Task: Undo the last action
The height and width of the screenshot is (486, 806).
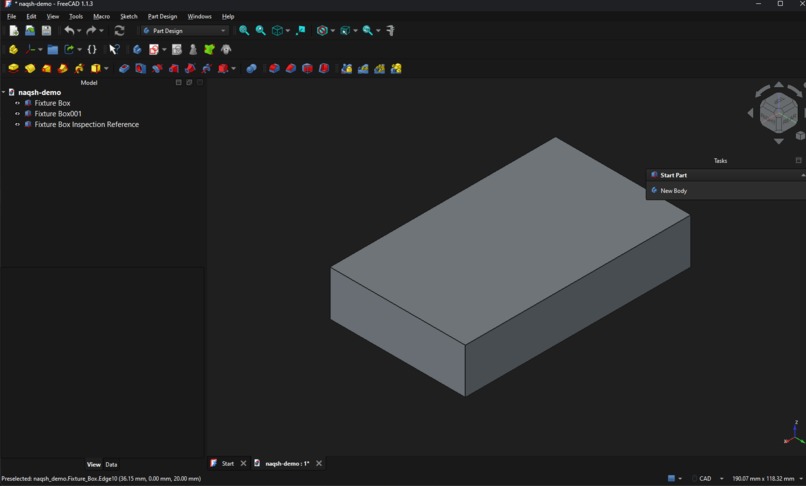Action: 69,31
